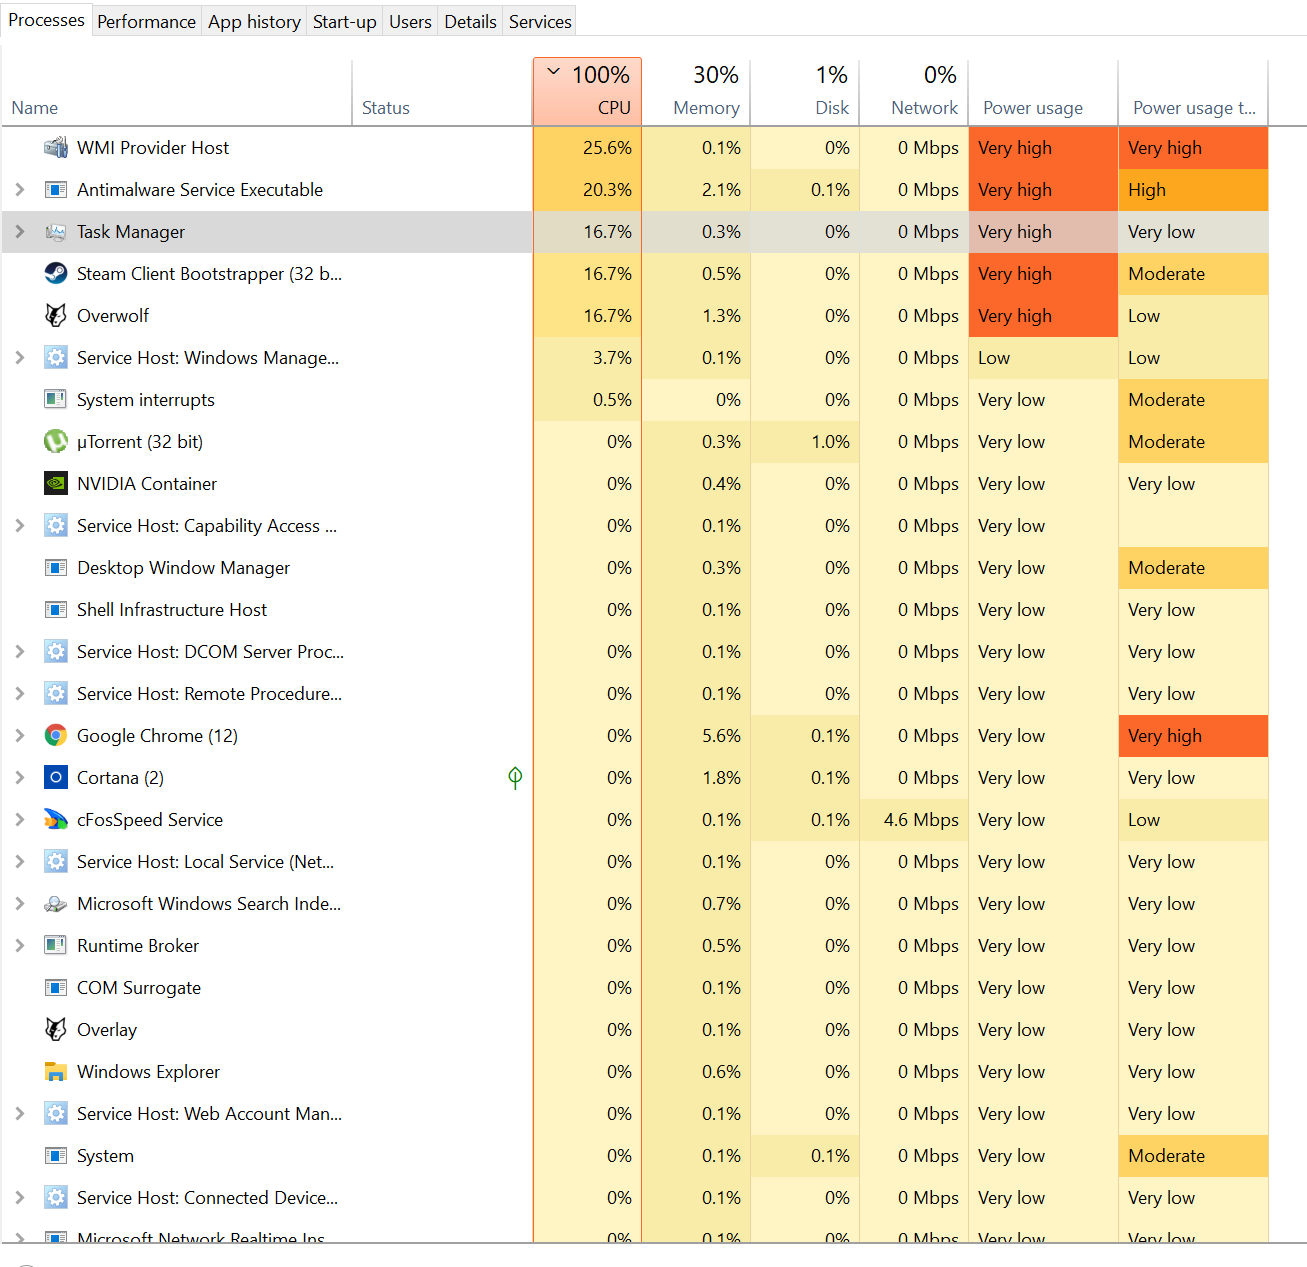Click the Windows Explorer folder icon
The width and height of the screenshot is (1307, 1267).
56,1072
